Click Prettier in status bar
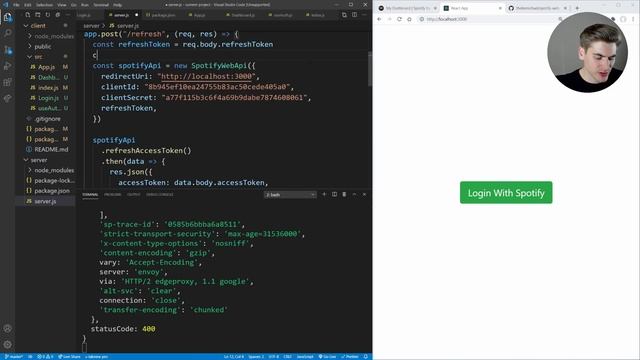 coord(349,357)
